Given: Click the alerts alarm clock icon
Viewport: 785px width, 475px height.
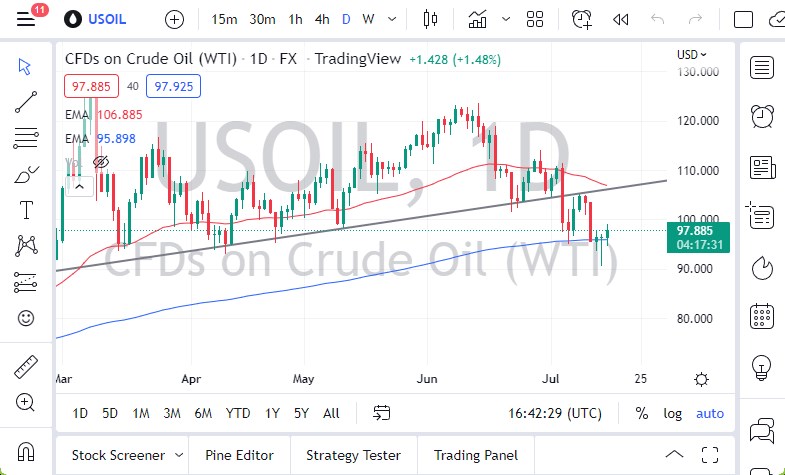Looking at the screenshot, I should pyautogui.click(x=762, y=115).
